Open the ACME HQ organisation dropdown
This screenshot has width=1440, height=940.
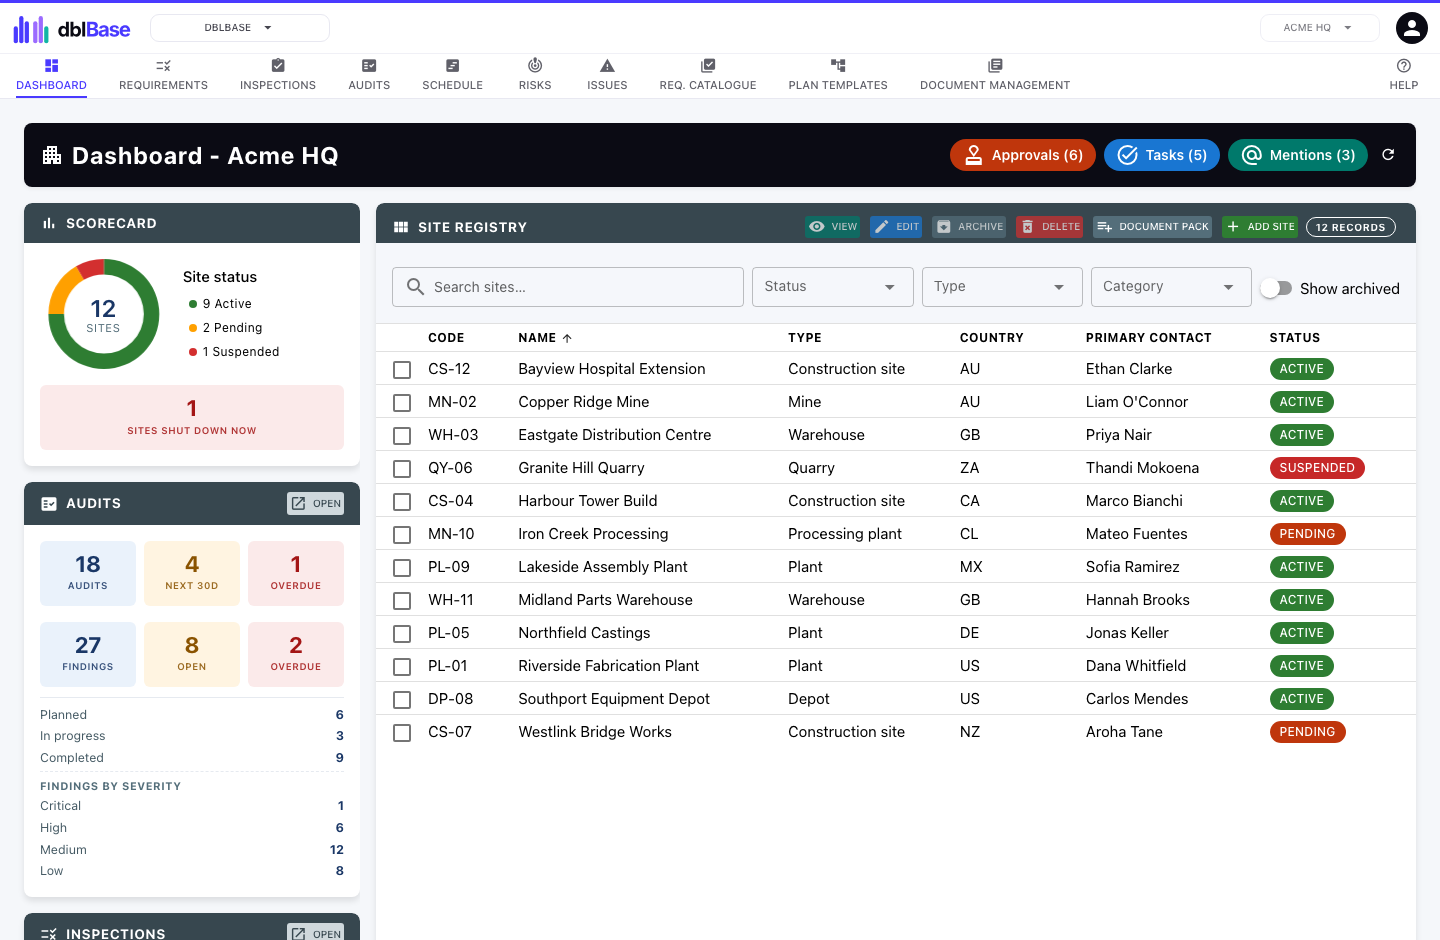click(1319, 28)
